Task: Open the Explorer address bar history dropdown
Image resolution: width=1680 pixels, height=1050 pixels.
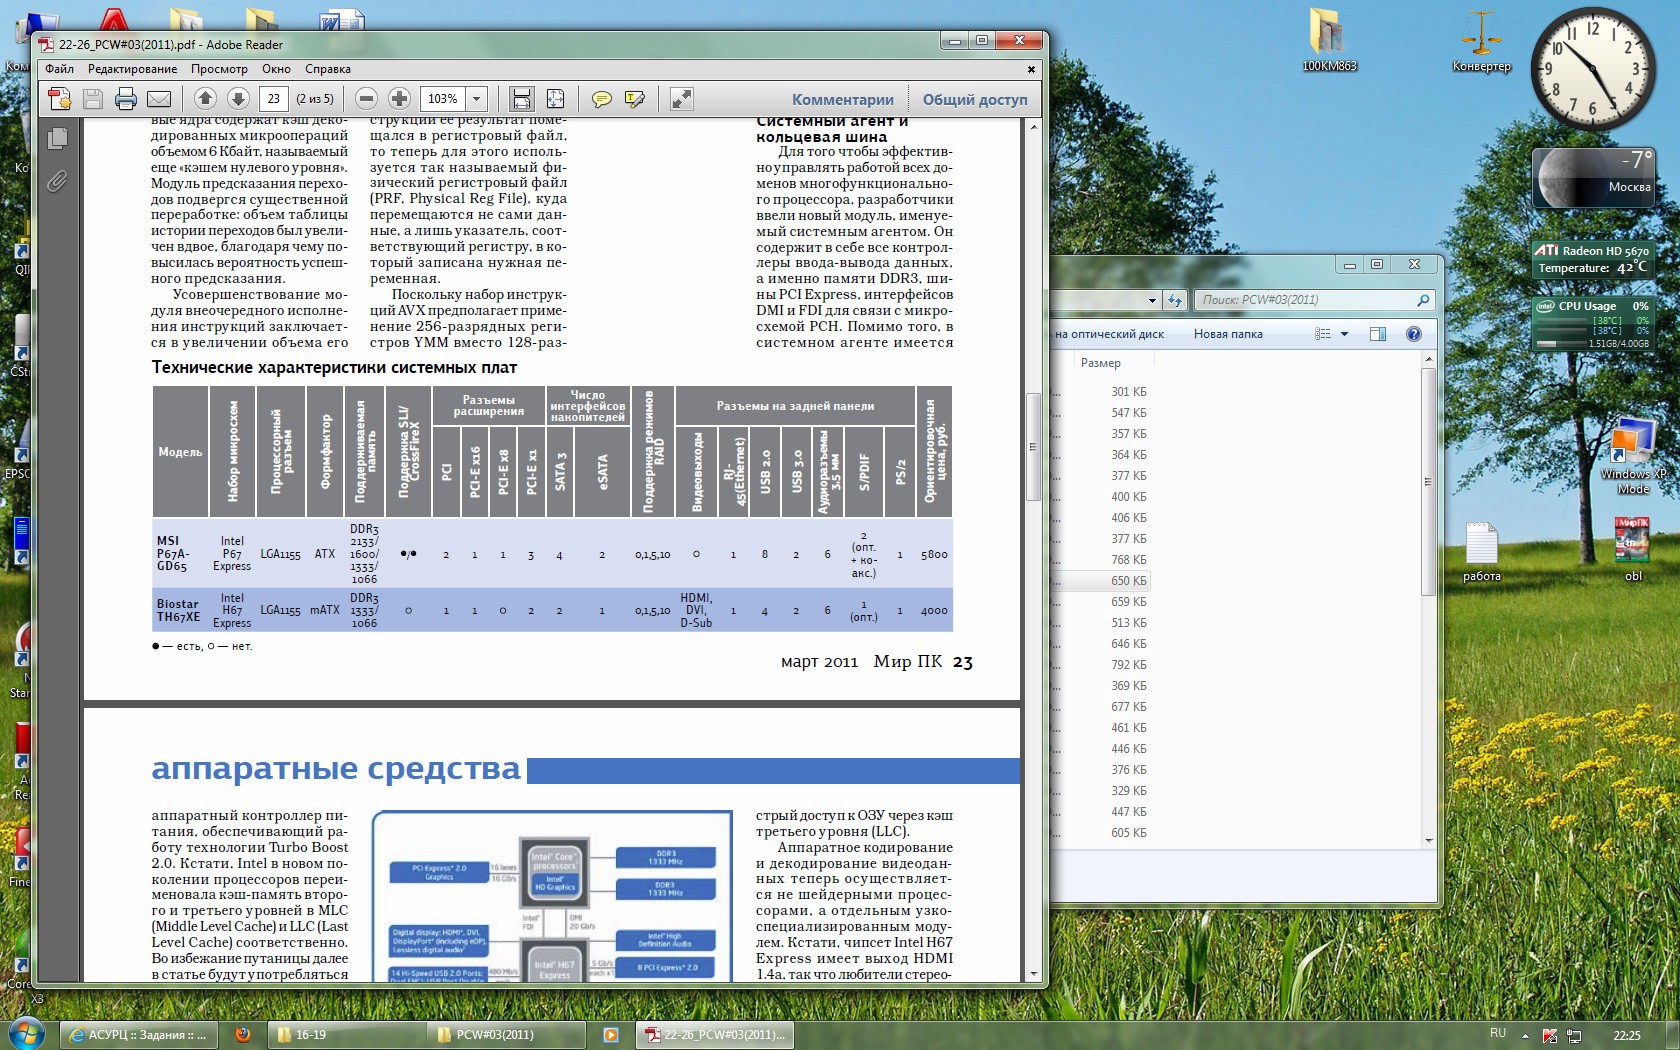Action: (x=1152, y=300)
